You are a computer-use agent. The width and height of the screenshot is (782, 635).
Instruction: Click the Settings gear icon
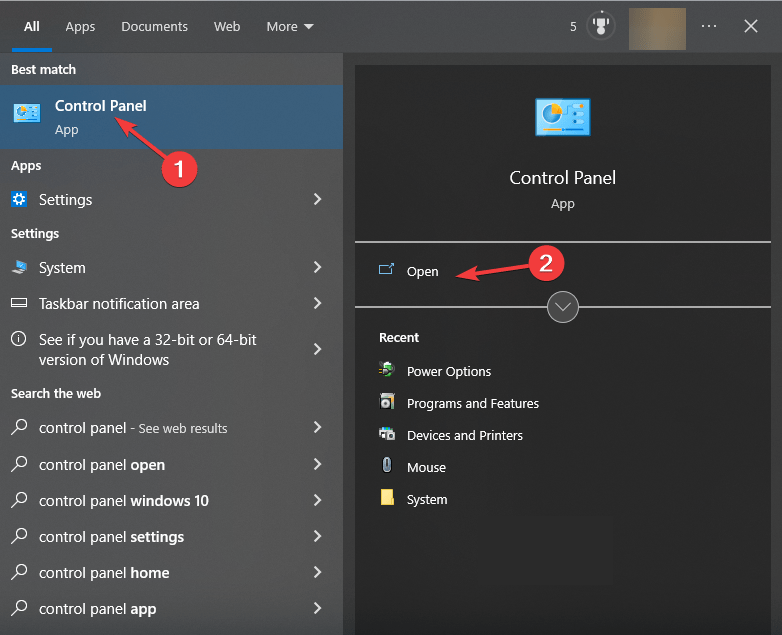pos(19,199)
